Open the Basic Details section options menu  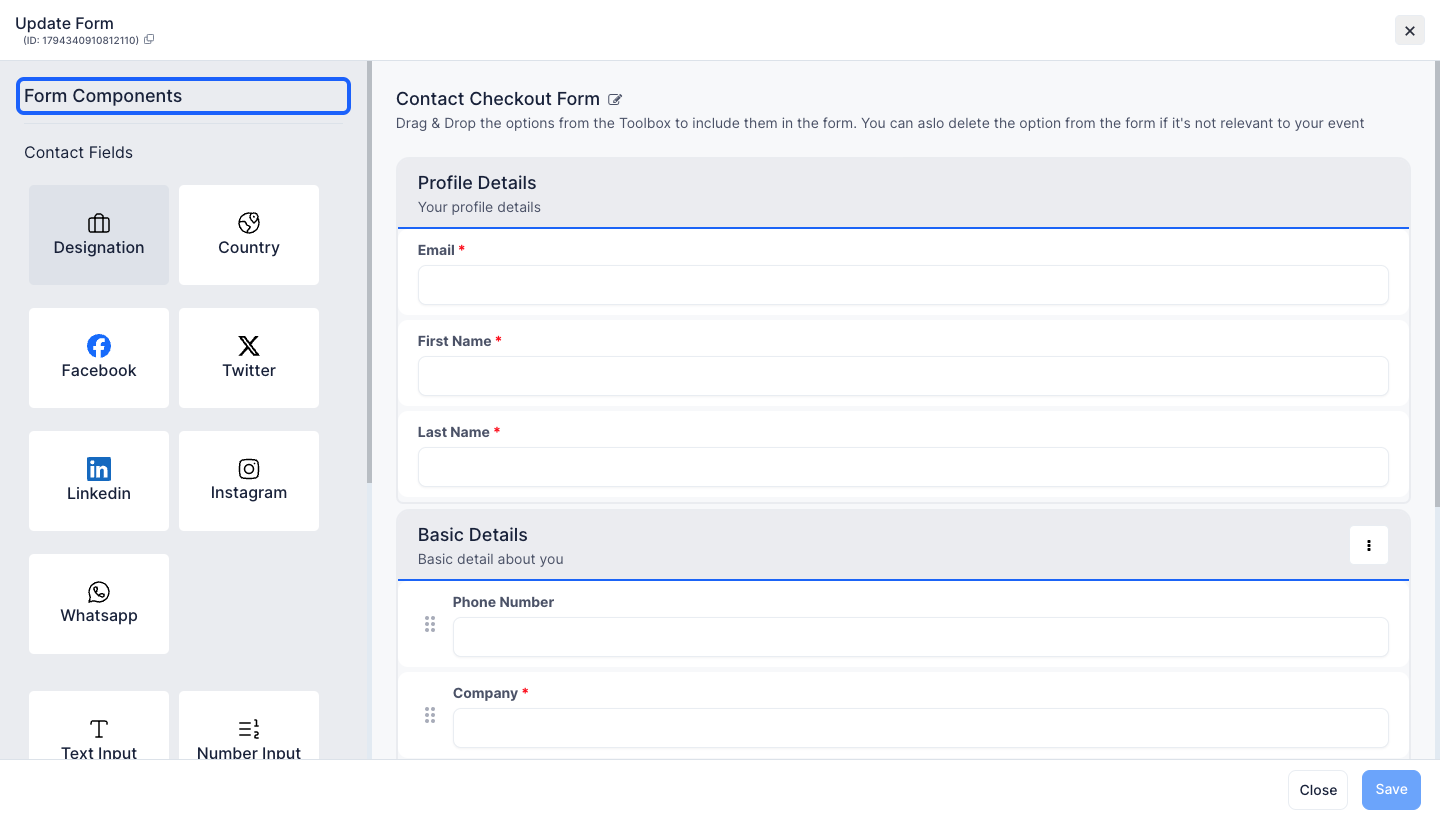point(1369,545)
